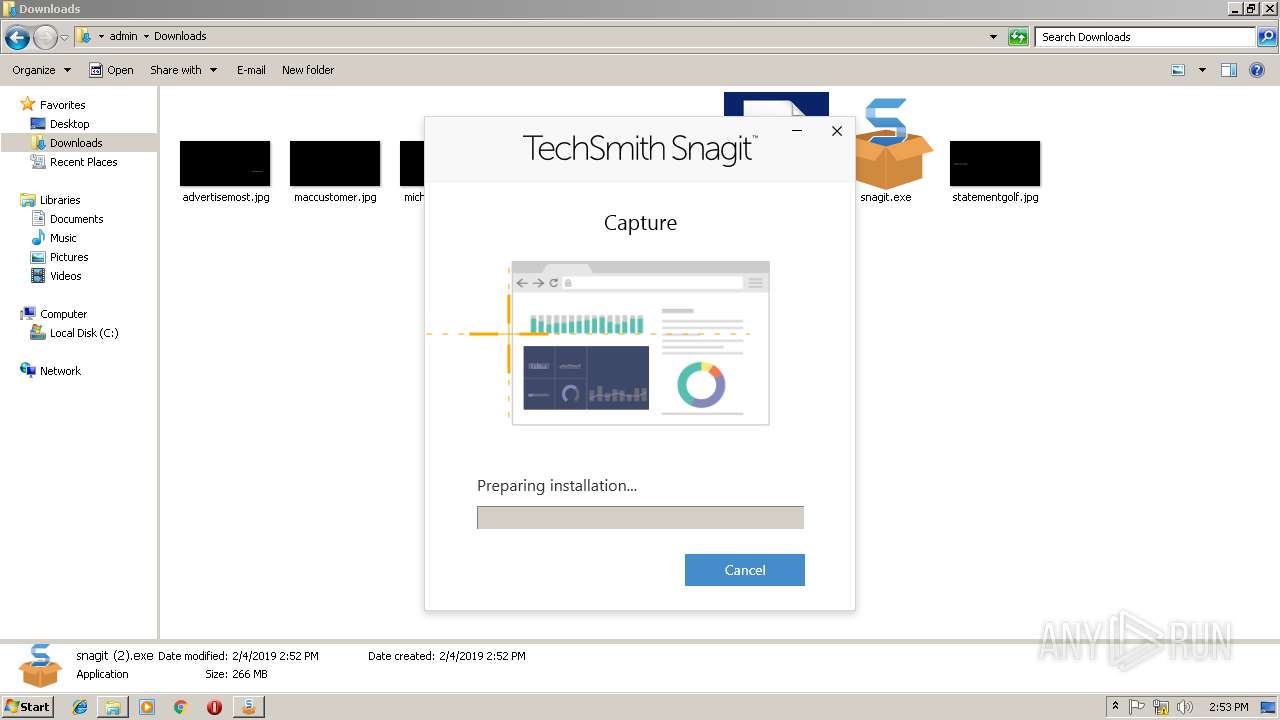Open Explorer Help icon
Image resolution: width=1280 pixels, height=720 pixels.
point(1258,70)
